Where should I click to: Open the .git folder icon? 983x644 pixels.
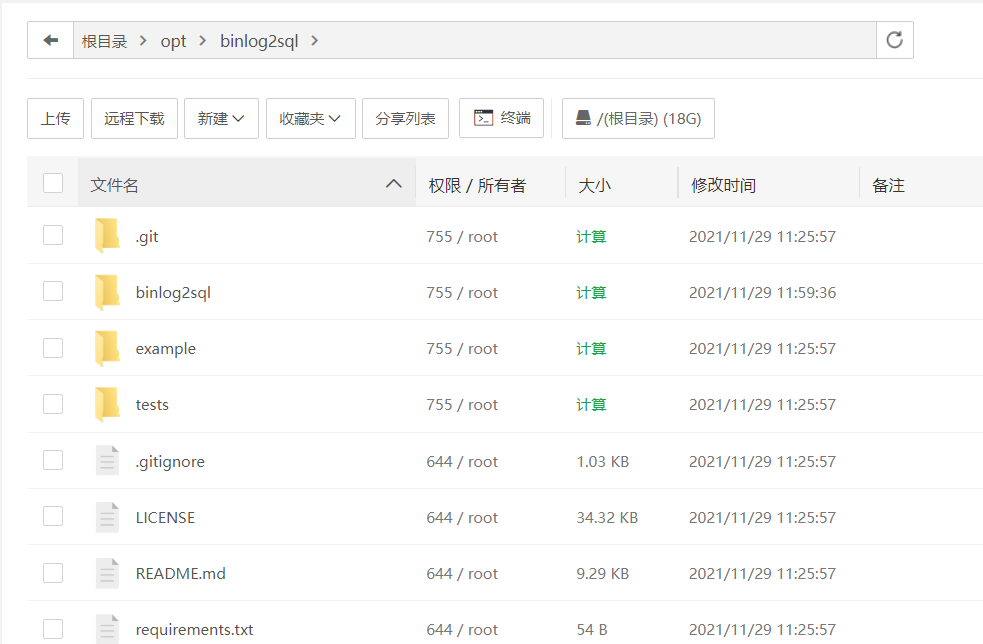click(107, 236)
